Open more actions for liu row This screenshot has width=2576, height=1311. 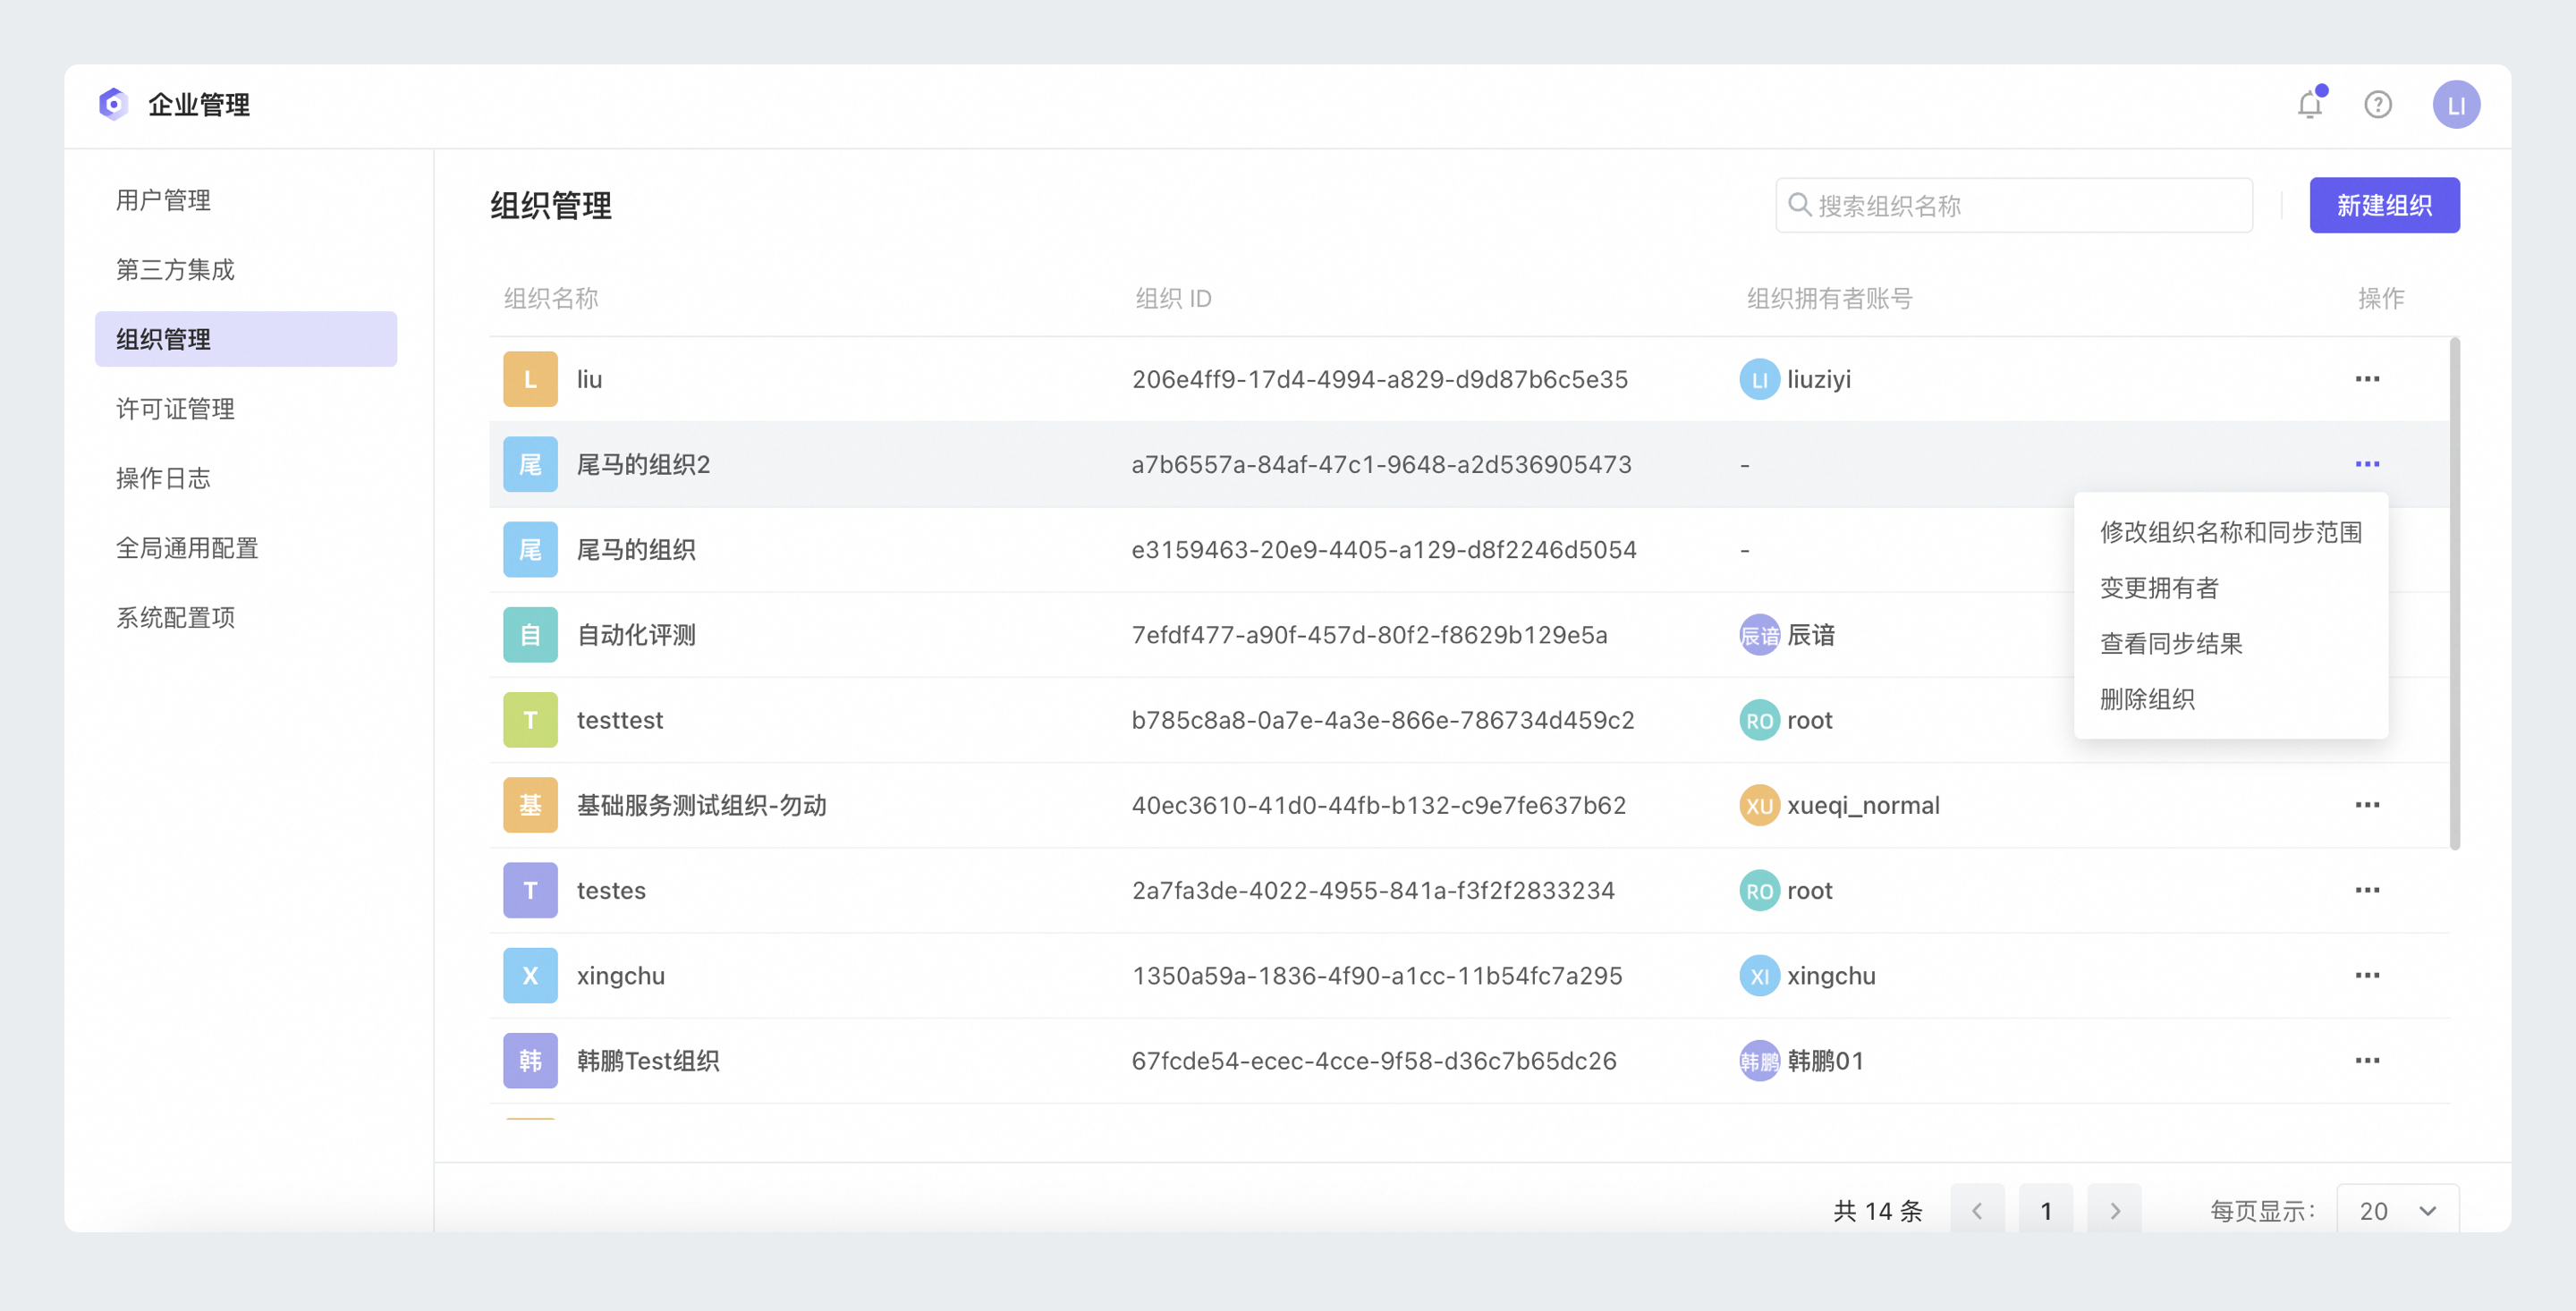(x=2367, y=379)
